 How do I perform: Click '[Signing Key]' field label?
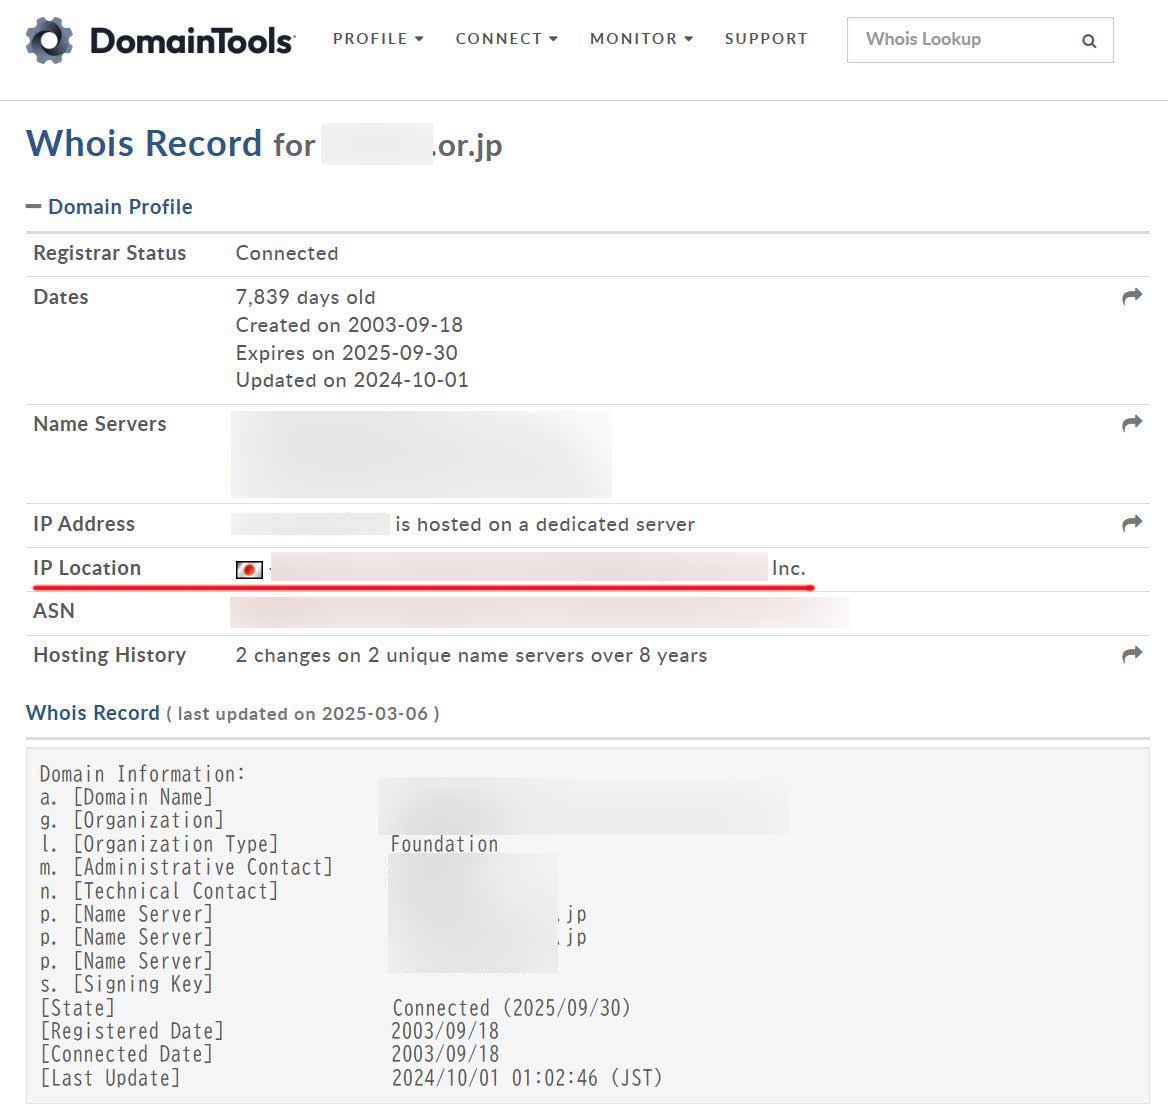pyautogui.click(x=143, y=984)
